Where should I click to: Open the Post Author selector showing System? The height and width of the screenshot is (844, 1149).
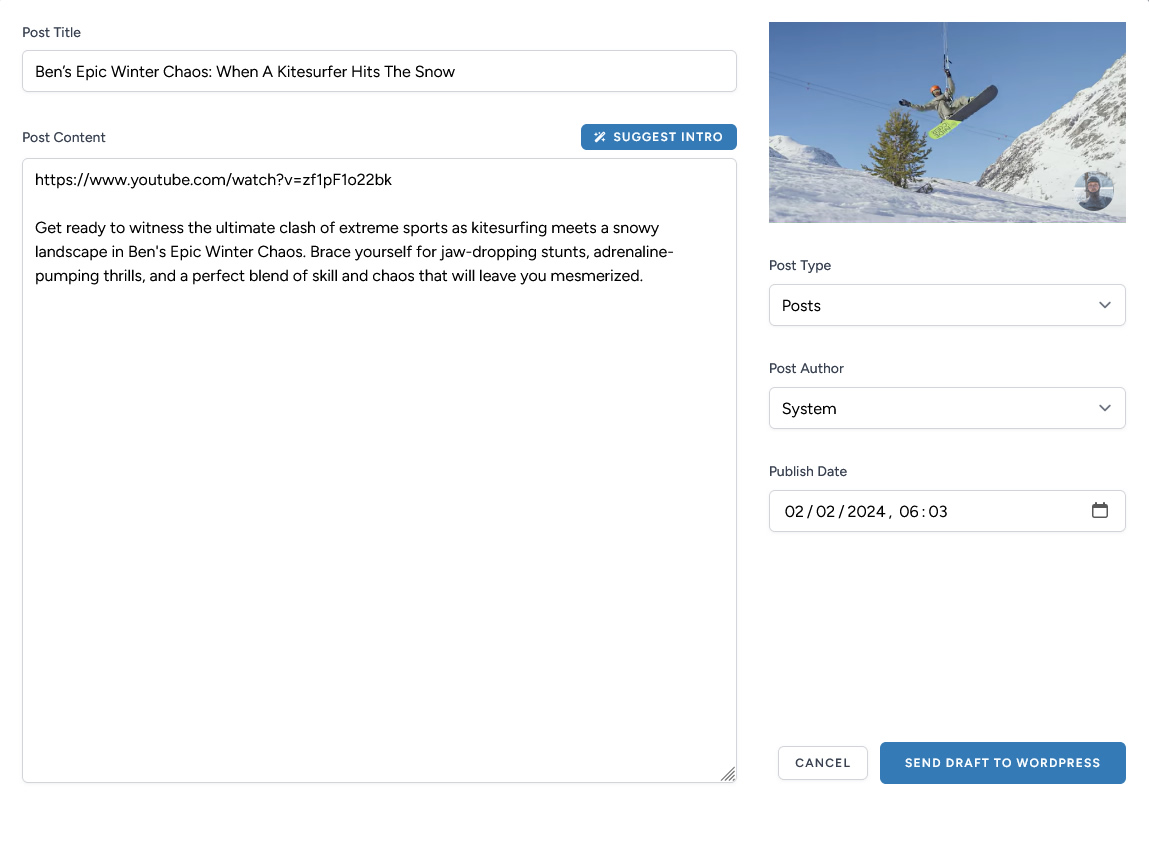click(x=947, y=408)
